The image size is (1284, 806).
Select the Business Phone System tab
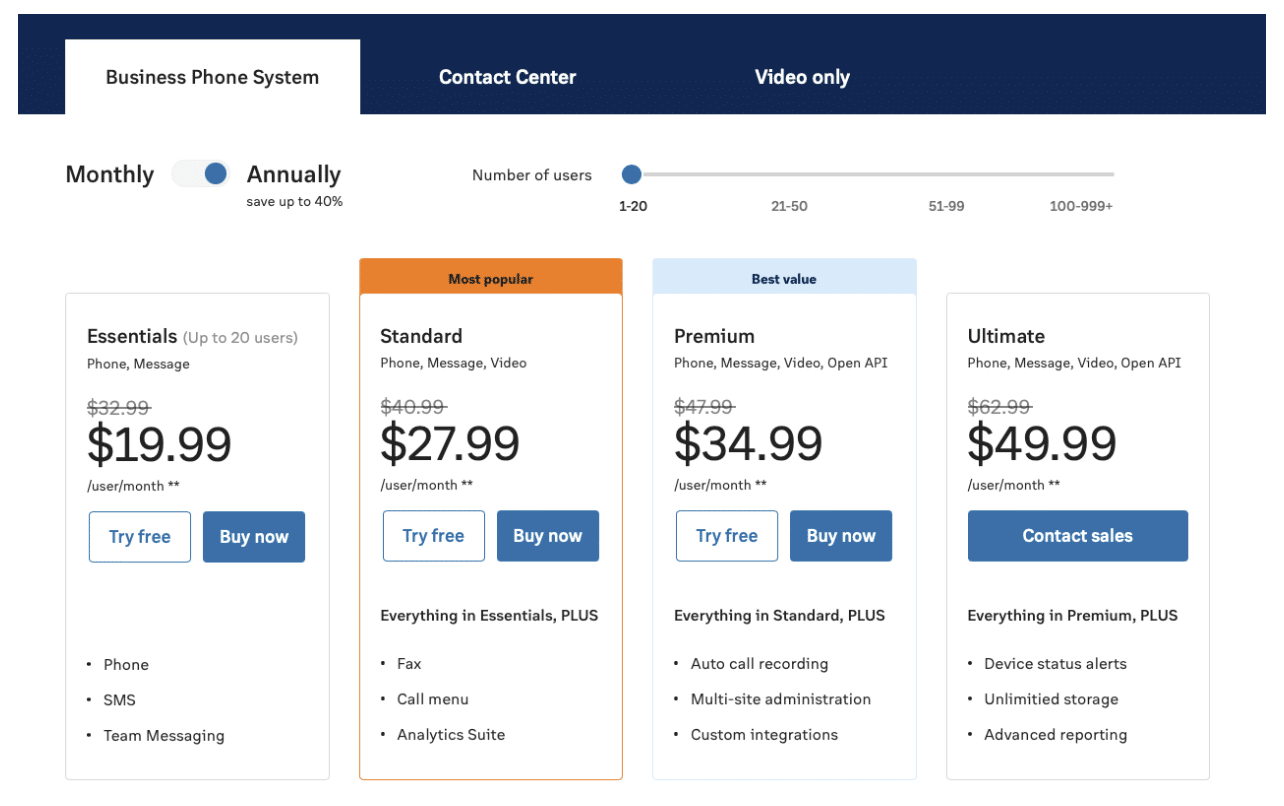[x=212, y=77]
